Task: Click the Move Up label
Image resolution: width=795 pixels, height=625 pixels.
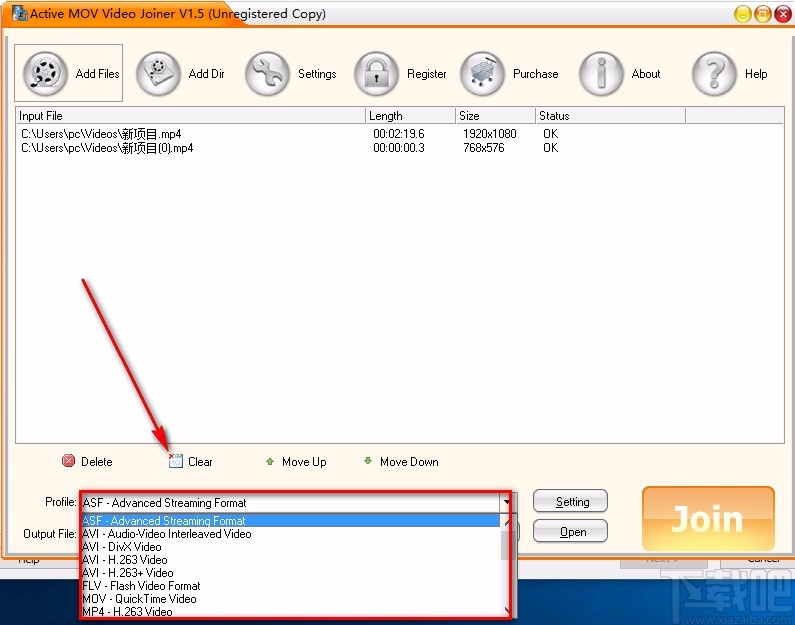Action: [x=304, y=462]
